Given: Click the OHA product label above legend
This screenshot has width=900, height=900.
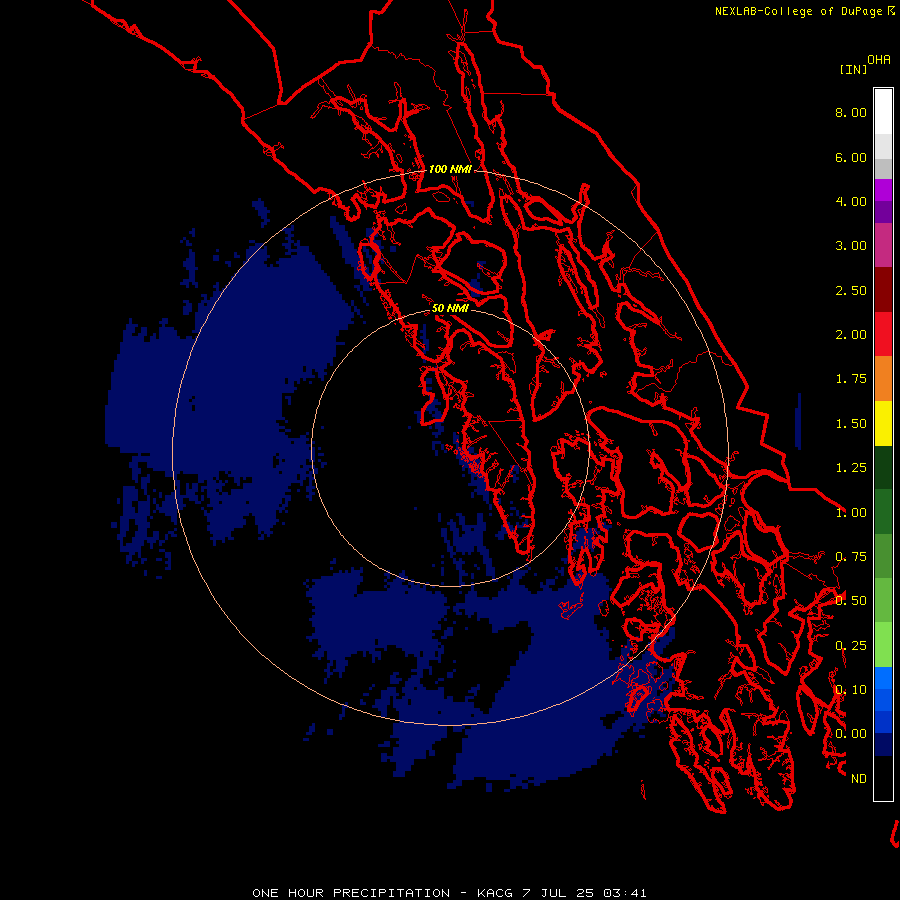Looking at the screenshot, I should click(x=879, y=60).
